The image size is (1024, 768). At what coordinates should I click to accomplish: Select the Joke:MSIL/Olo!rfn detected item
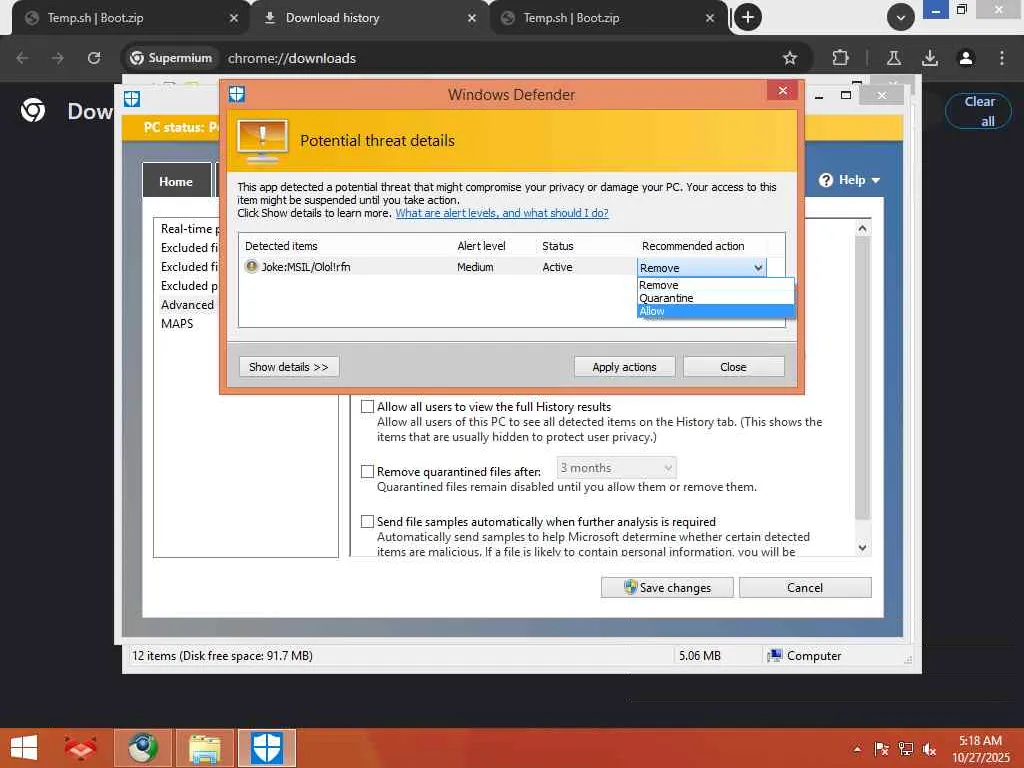click(305, 267)
